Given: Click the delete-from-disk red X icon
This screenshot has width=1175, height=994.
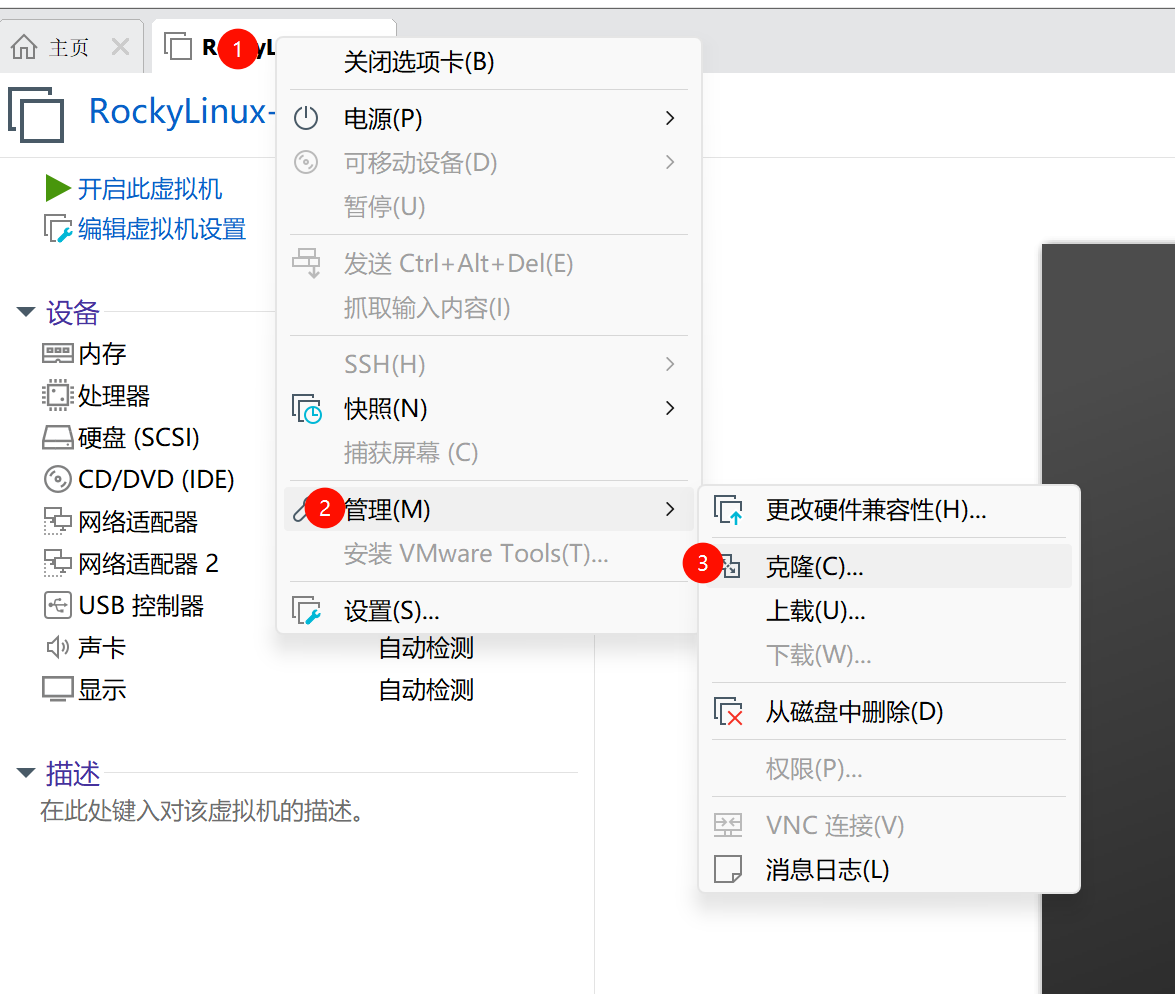Looking at the screenshot, I should pyautogui.click(x=728, y=711).
